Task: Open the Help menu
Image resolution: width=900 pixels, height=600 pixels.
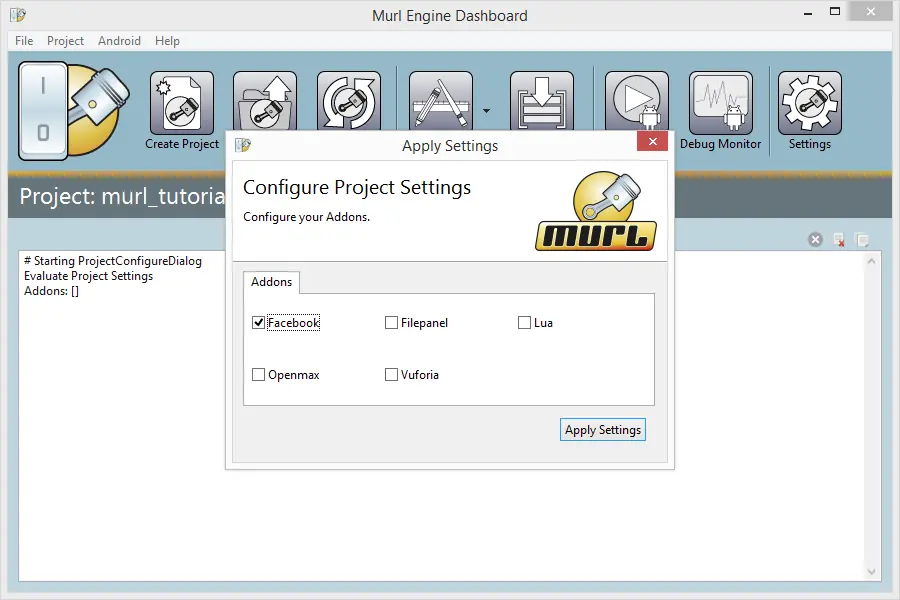Action: click(x=167, y=41)
